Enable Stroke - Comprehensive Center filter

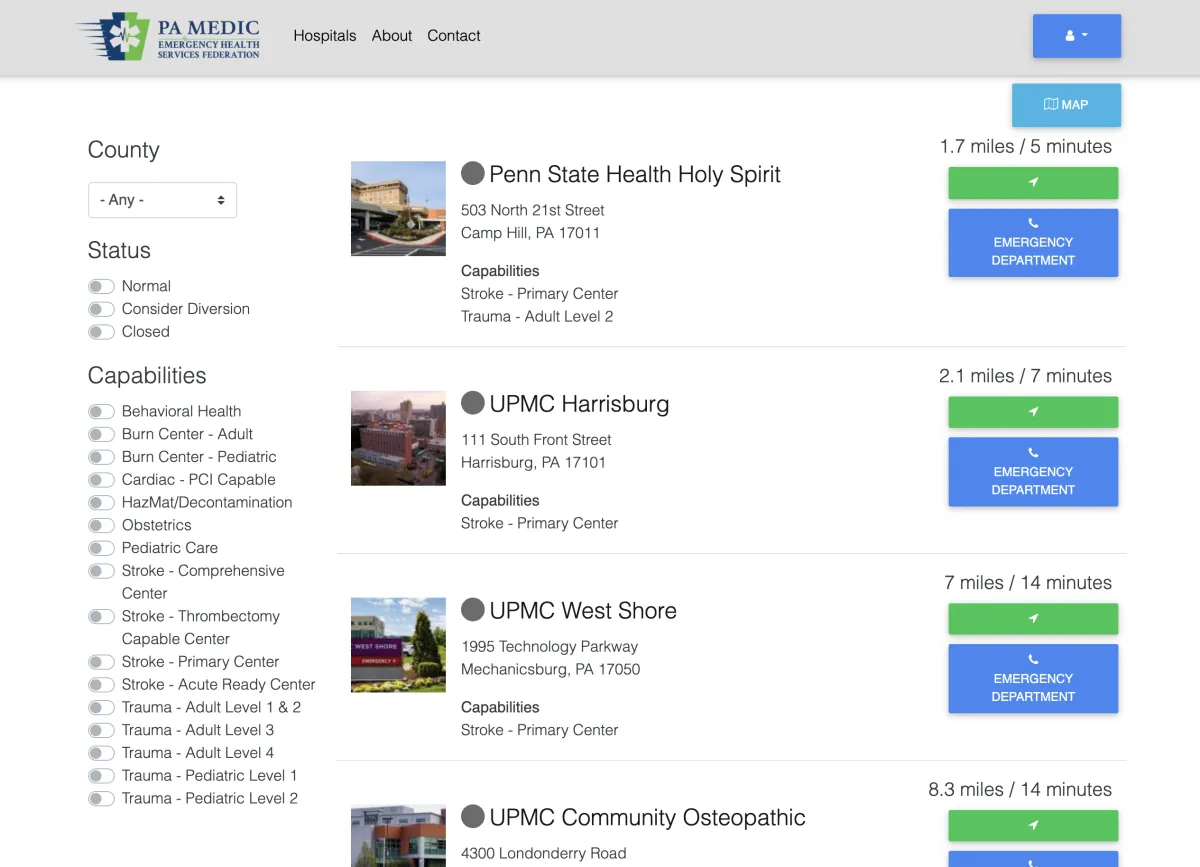[x=101, y=572]
